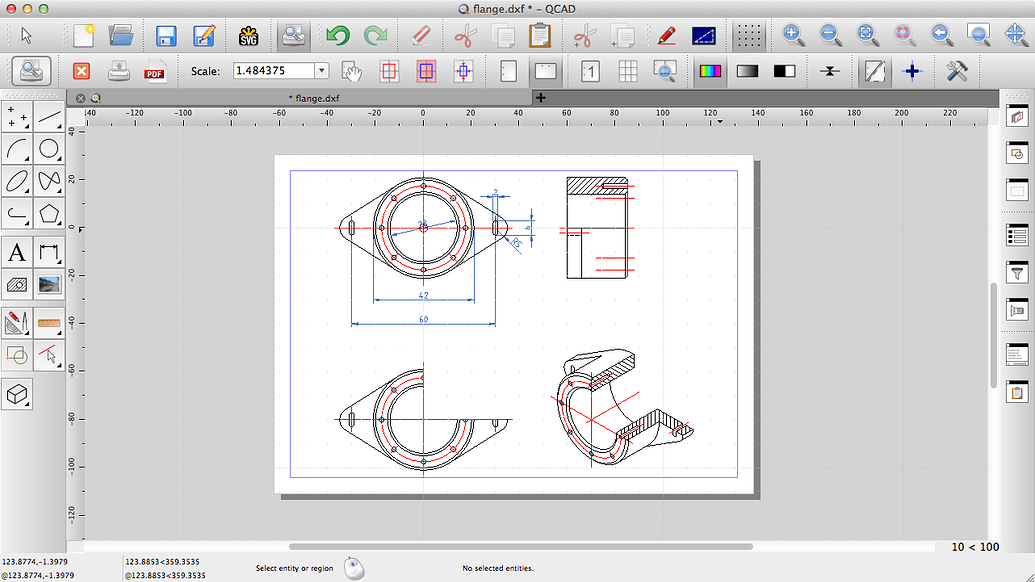Select portrait page orientation
Screen dimensions: 1035x582
pyautogui.click(x=508, y=71)
